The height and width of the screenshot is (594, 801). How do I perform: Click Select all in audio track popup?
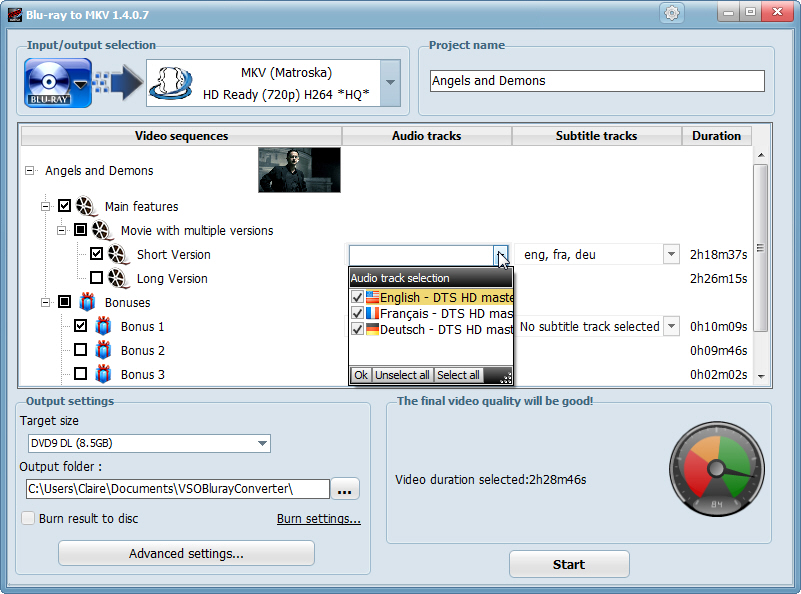coord(458,375)
